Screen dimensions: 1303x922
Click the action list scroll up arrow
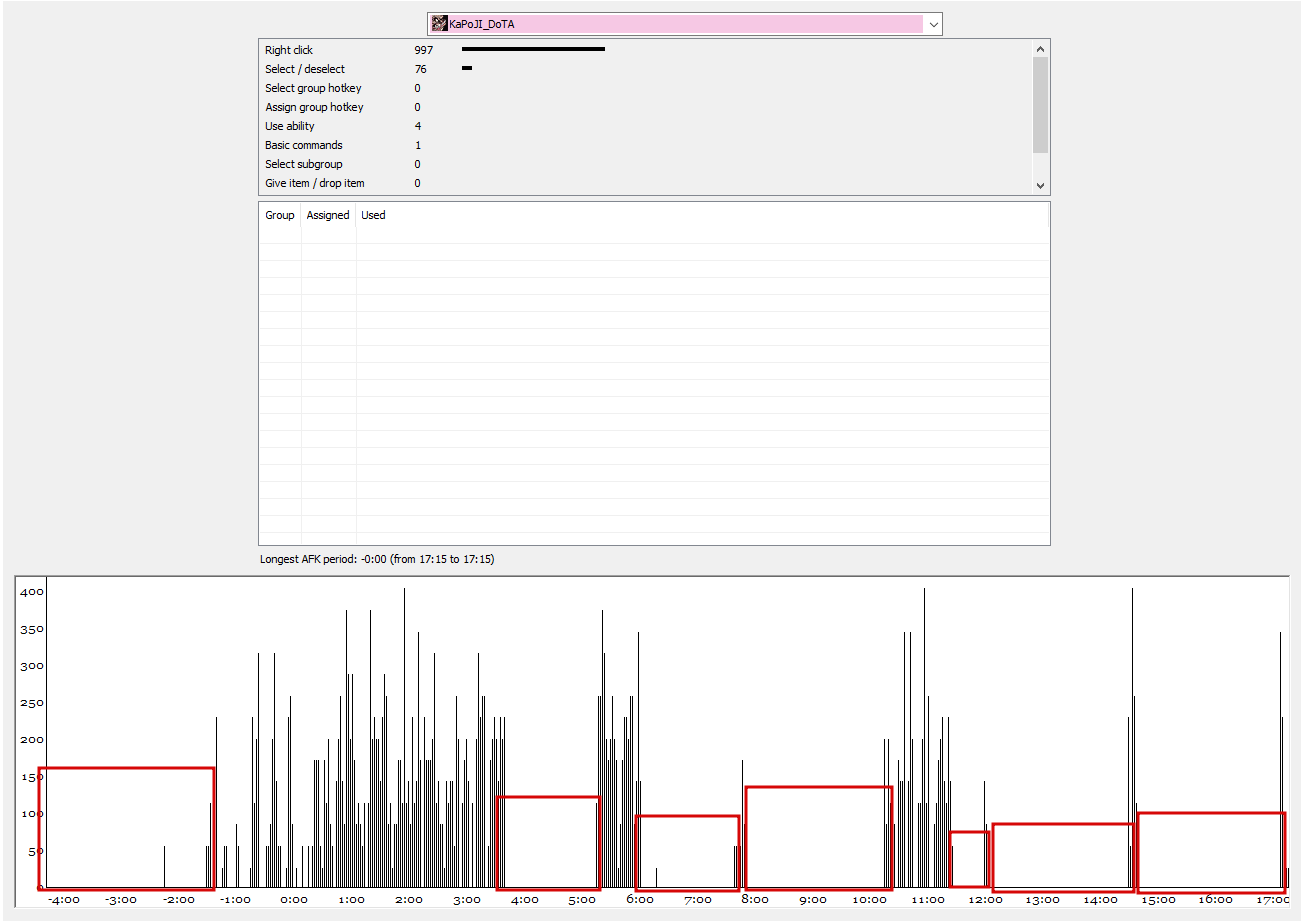[1040, 48]
